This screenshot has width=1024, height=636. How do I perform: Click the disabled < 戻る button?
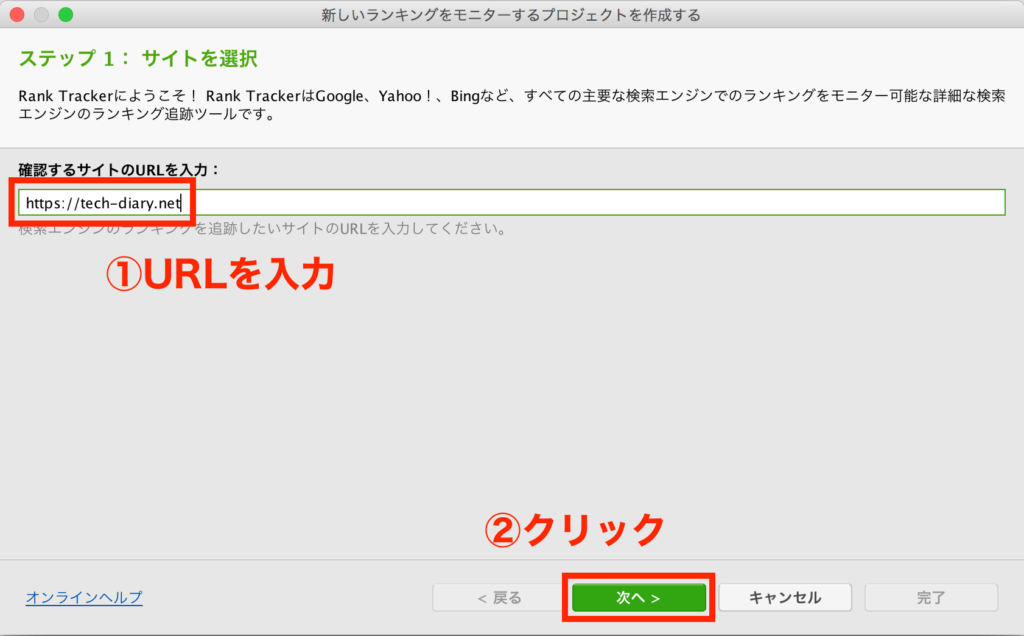click(499, 597)
